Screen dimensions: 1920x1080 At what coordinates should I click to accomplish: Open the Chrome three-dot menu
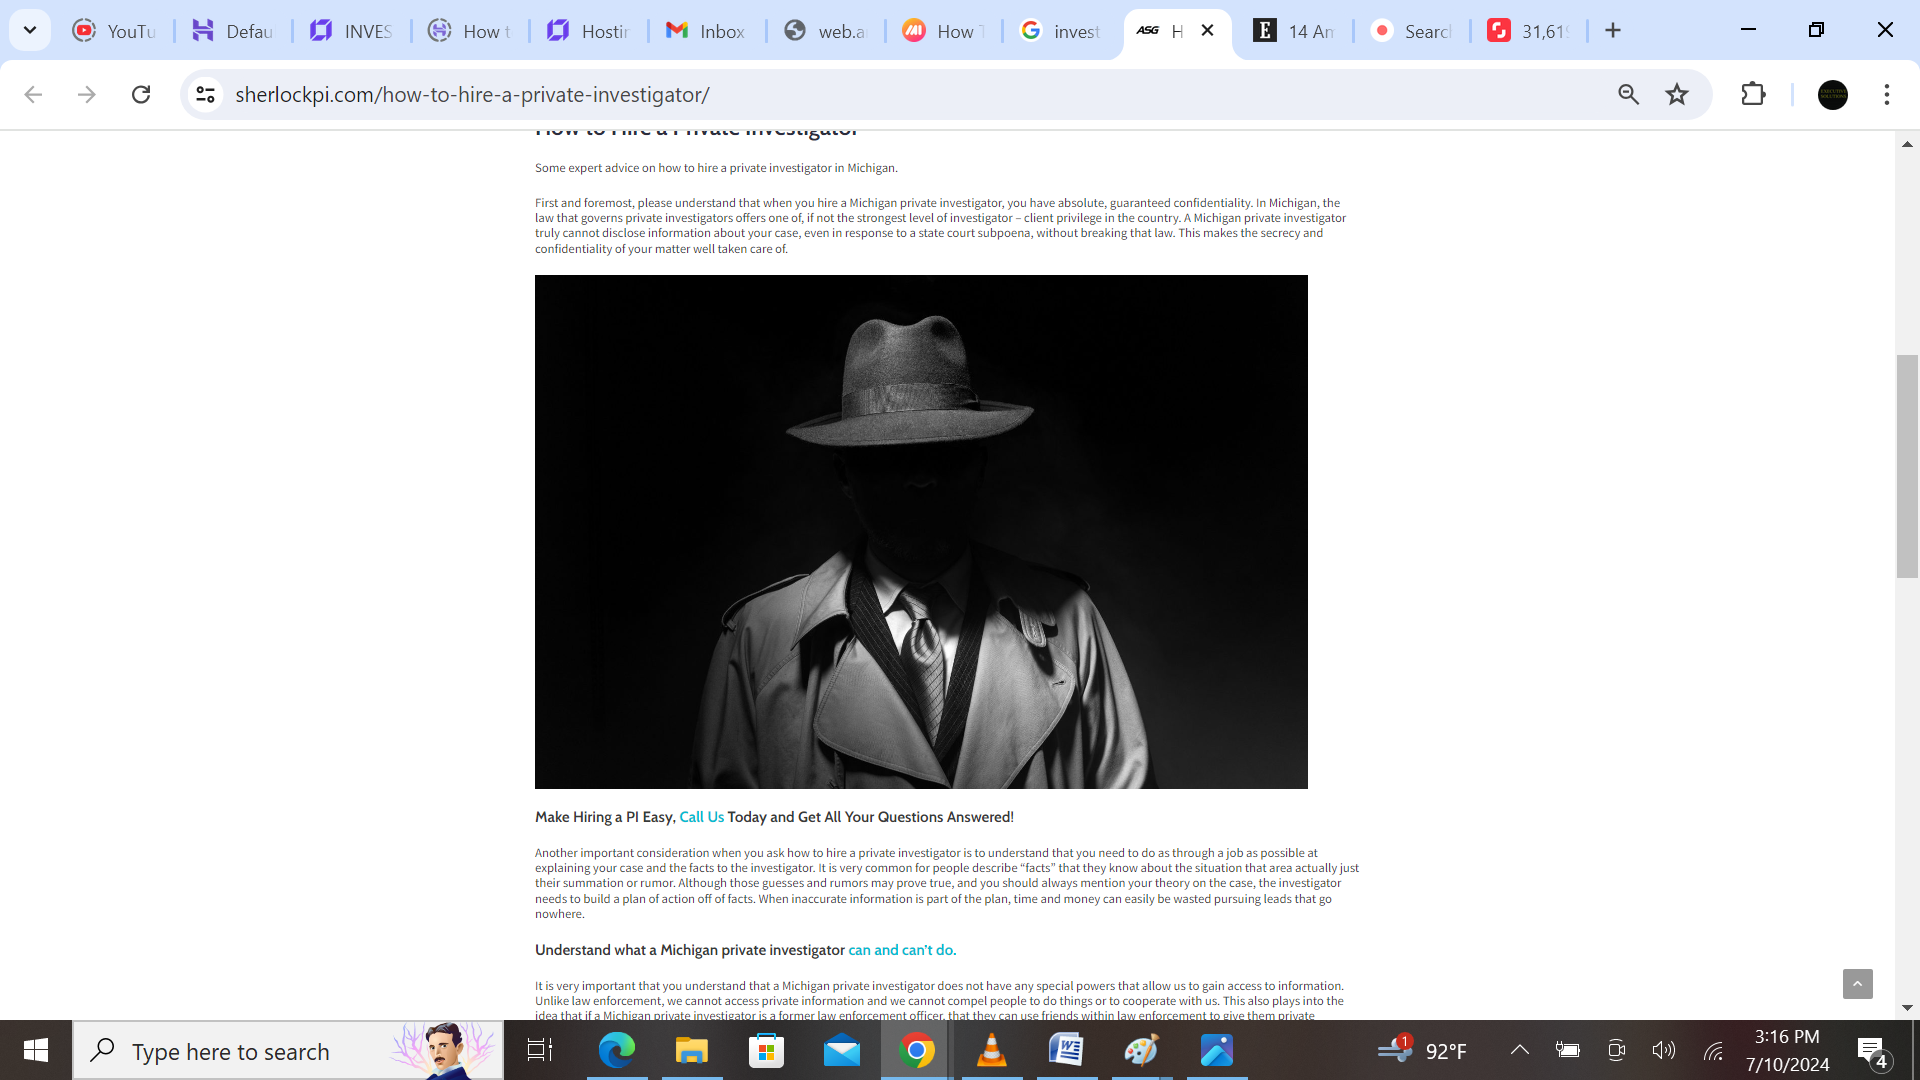(x=1886, y=94)
